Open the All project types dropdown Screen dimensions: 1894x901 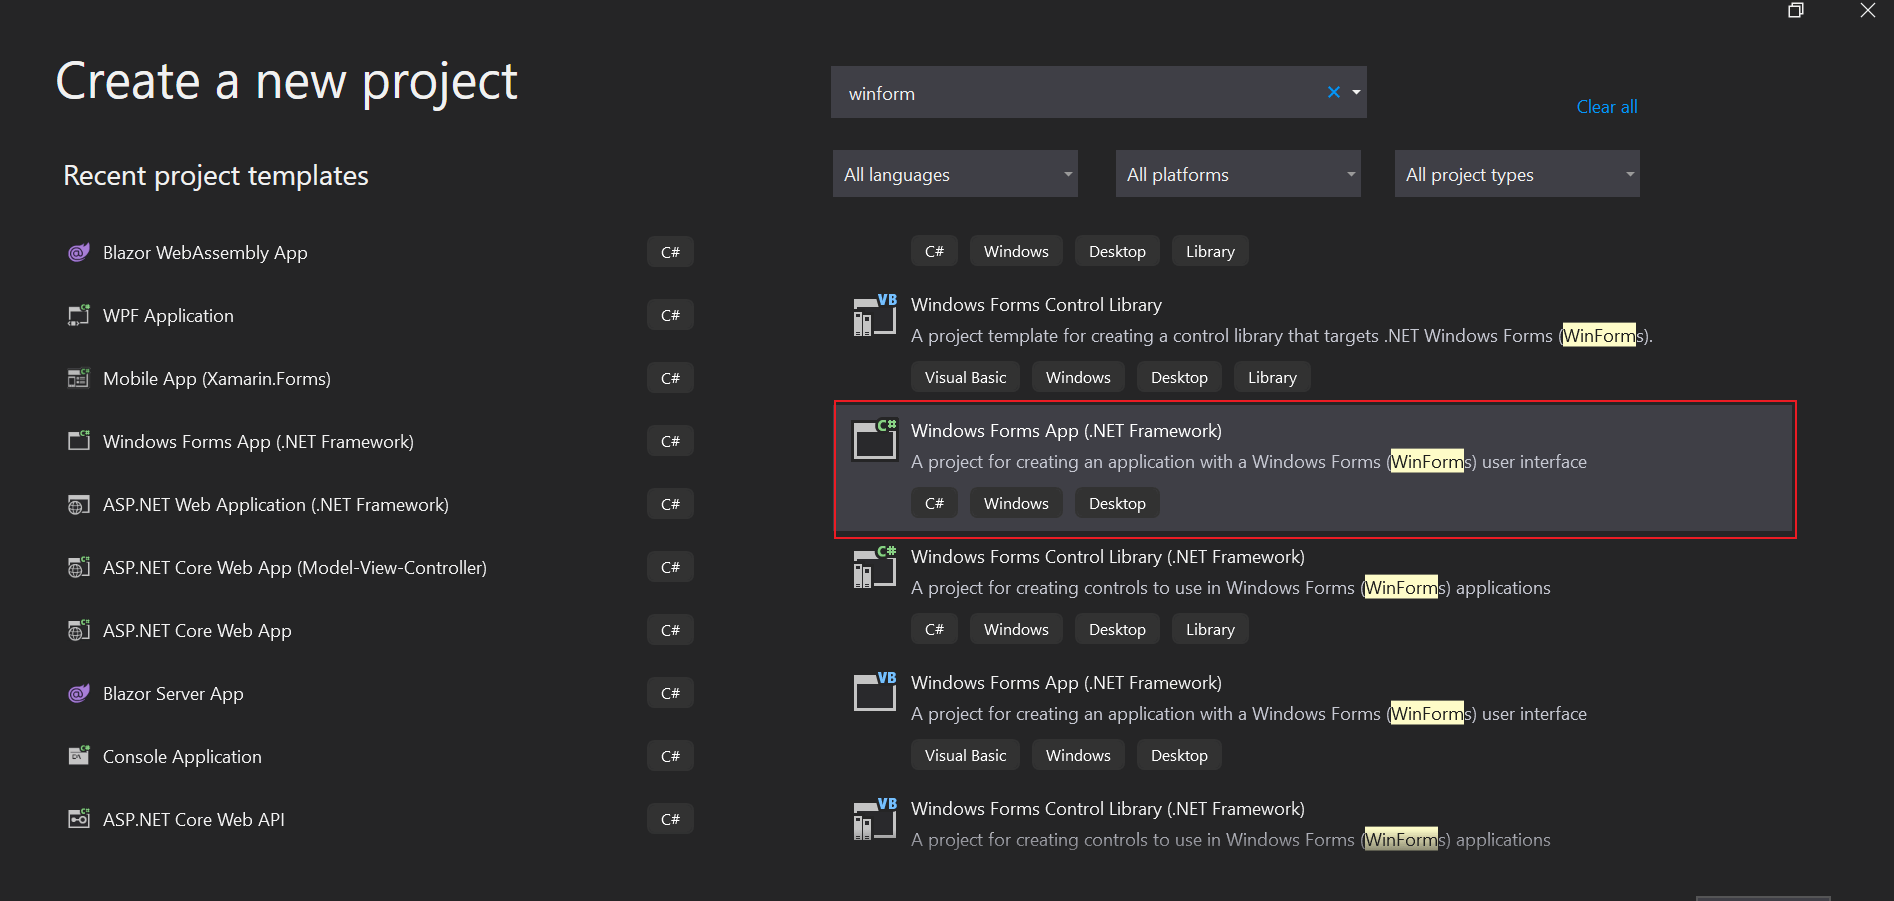(x=1516, y=174)
